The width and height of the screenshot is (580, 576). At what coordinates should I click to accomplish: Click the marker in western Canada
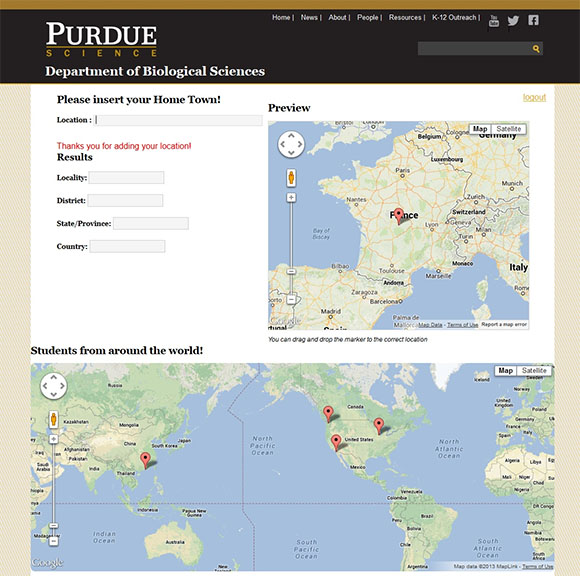(328, 414)
